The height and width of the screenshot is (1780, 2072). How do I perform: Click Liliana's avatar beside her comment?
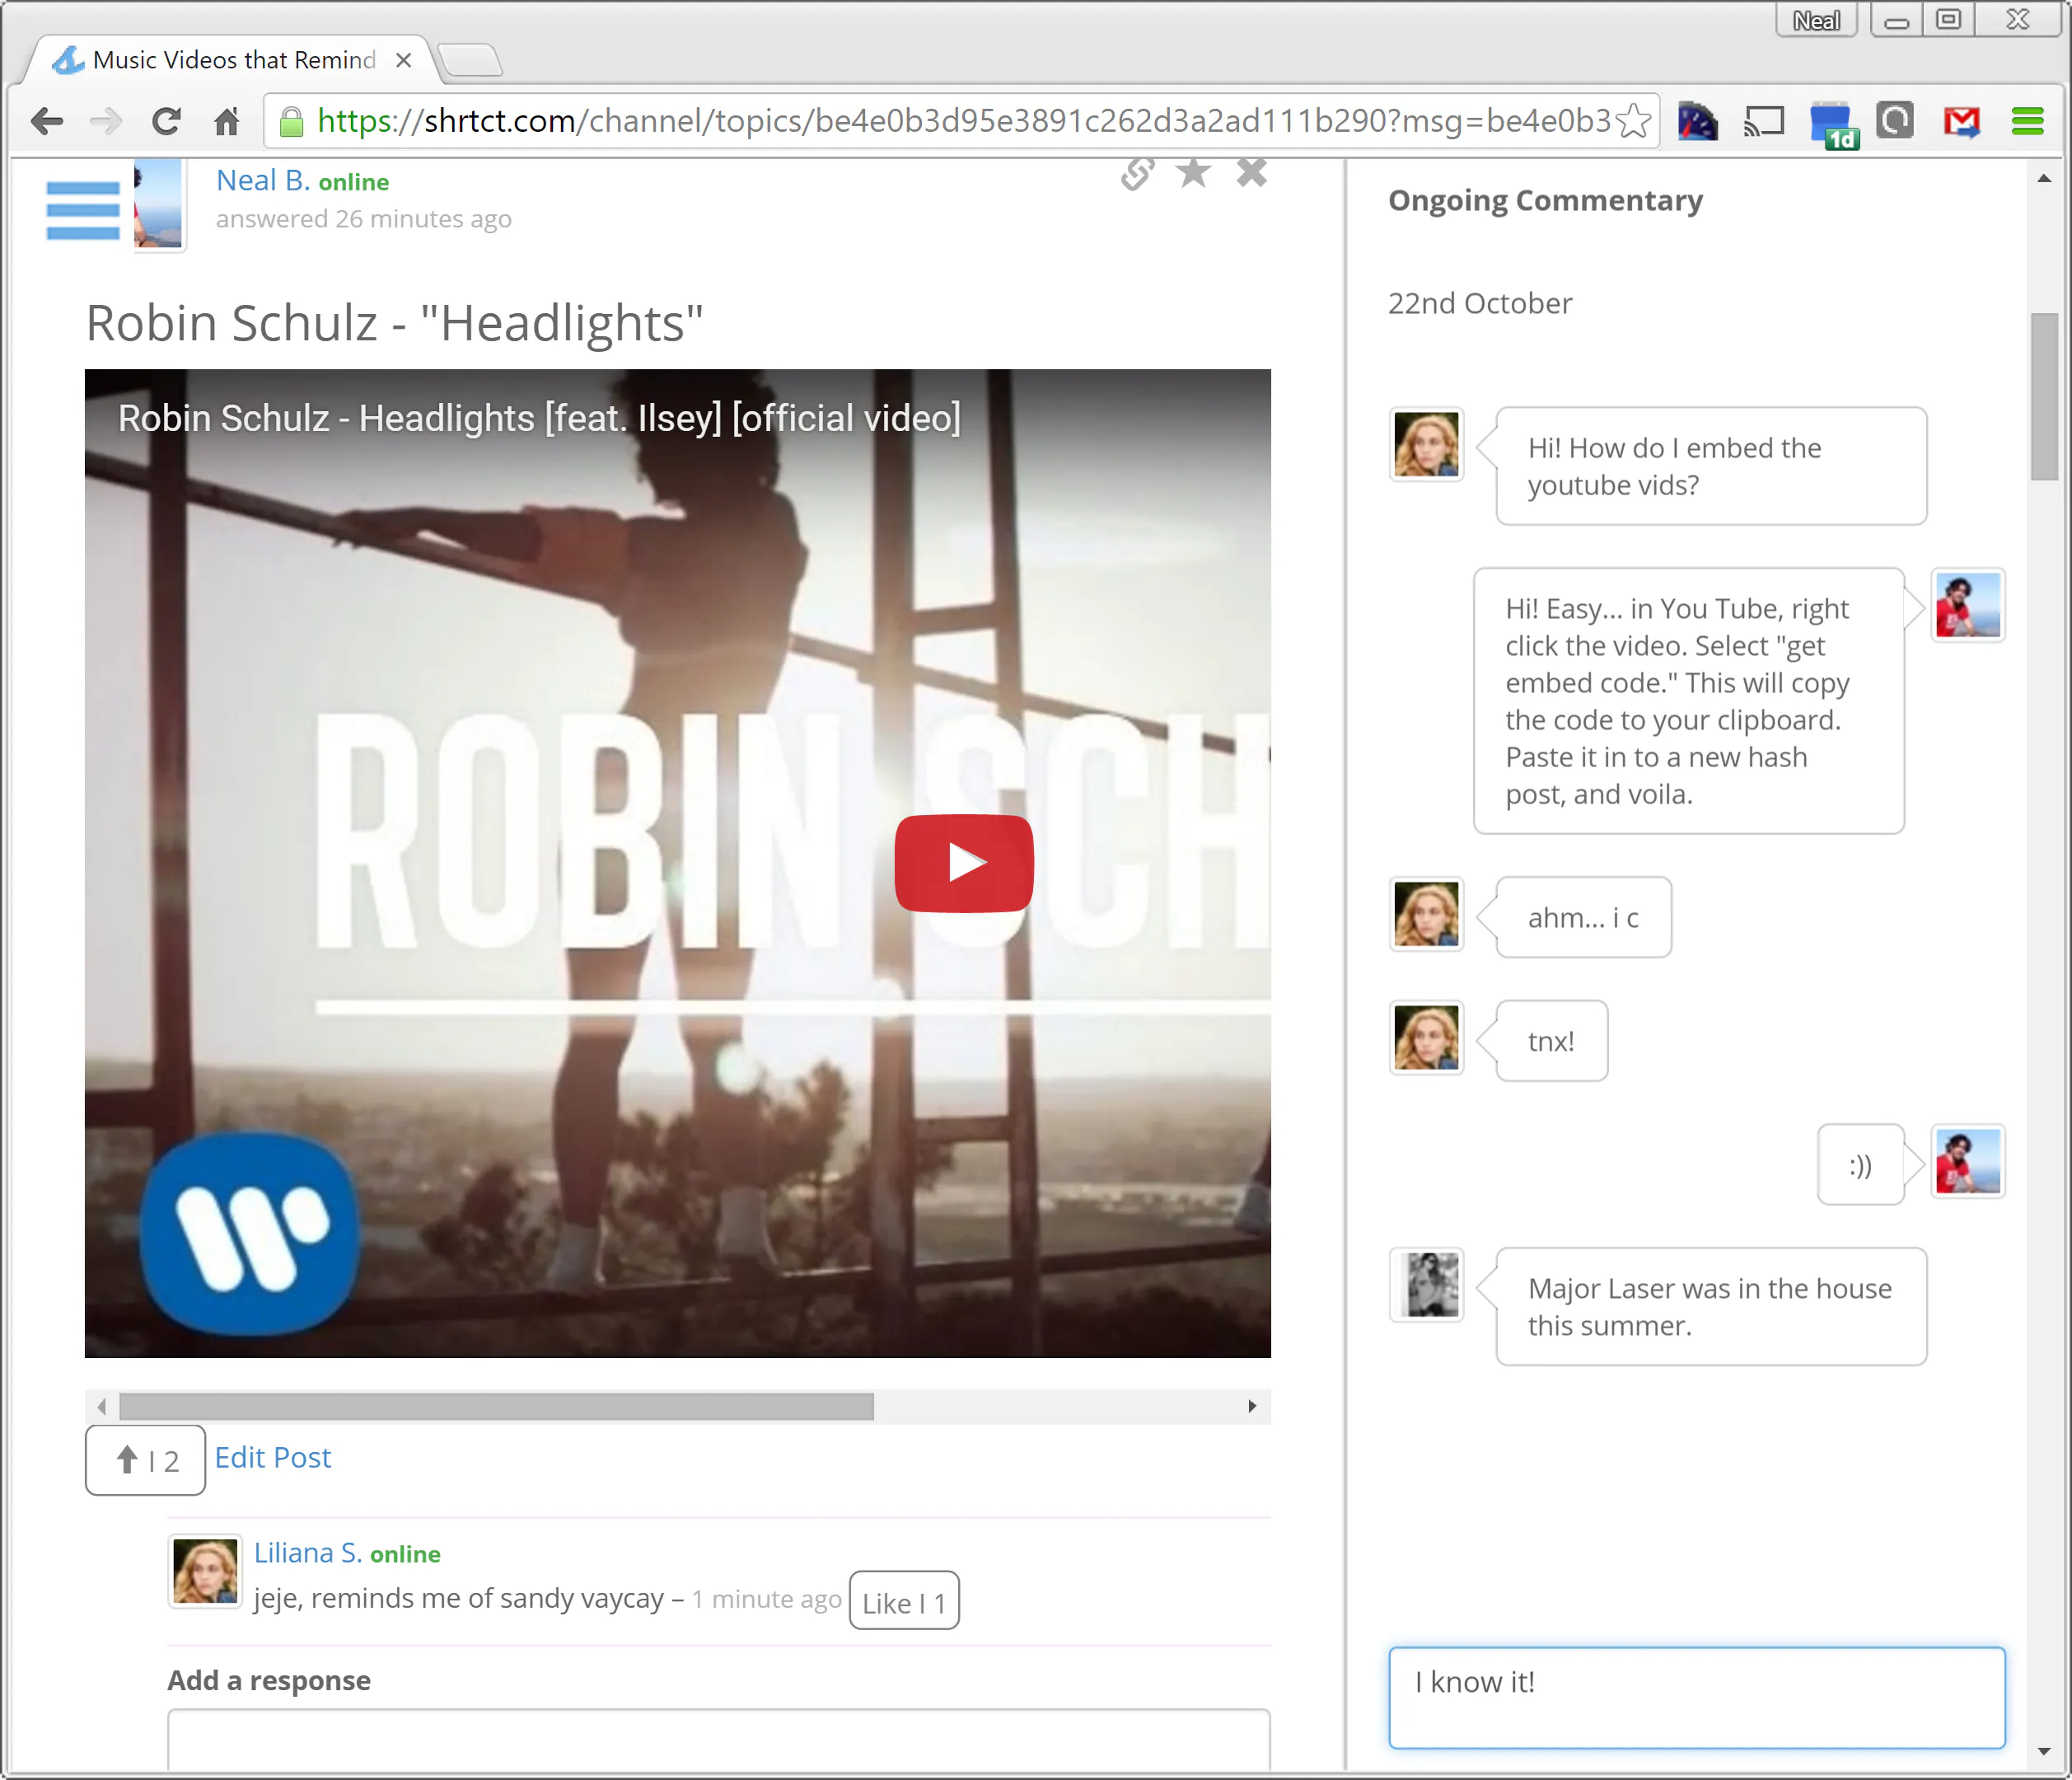tap(205, 1571)
